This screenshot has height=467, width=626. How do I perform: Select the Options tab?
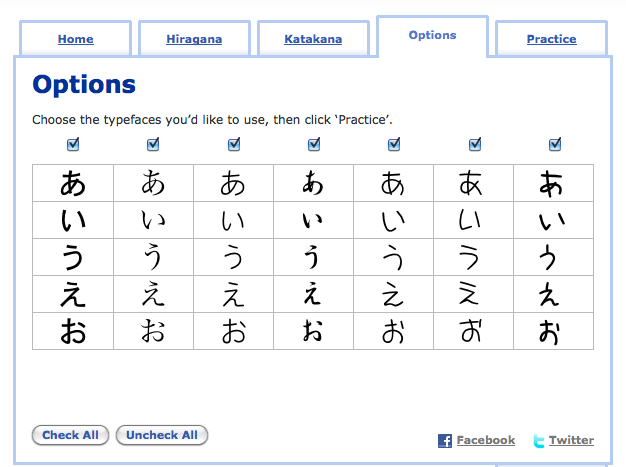[432, 35]
